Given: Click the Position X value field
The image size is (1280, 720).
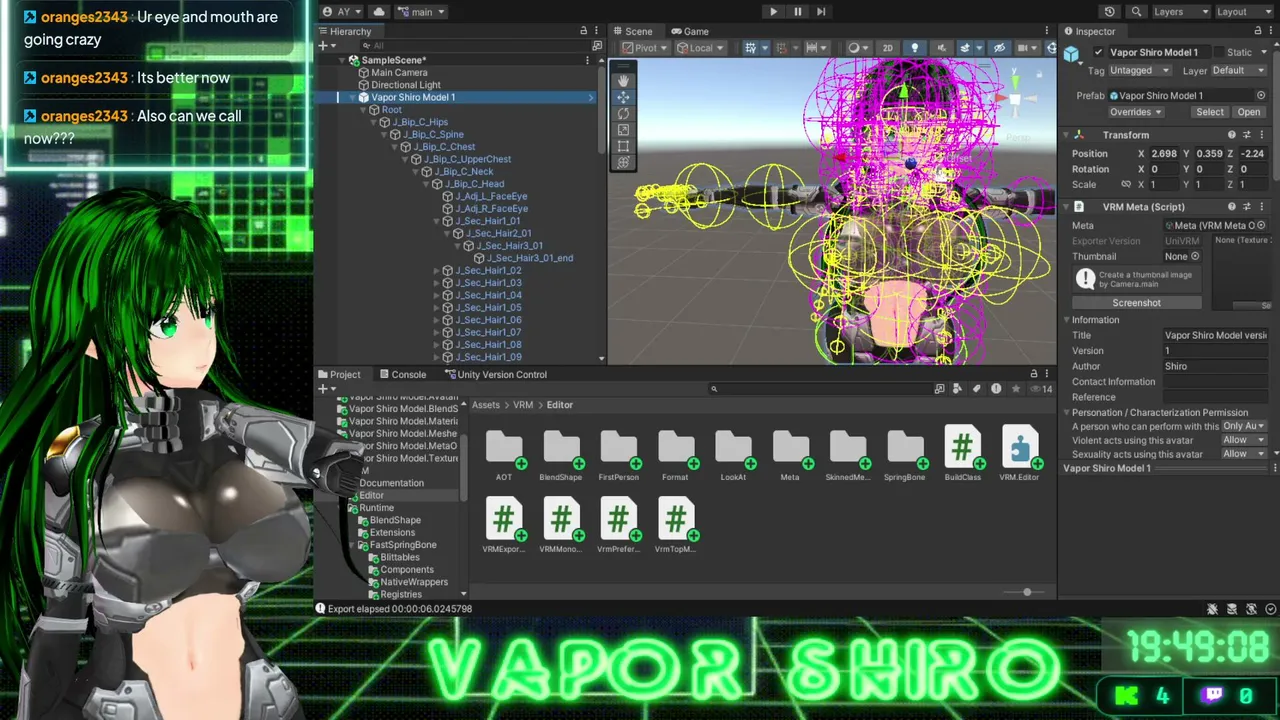Looking at the screenshot, I should coord(1164,154).
